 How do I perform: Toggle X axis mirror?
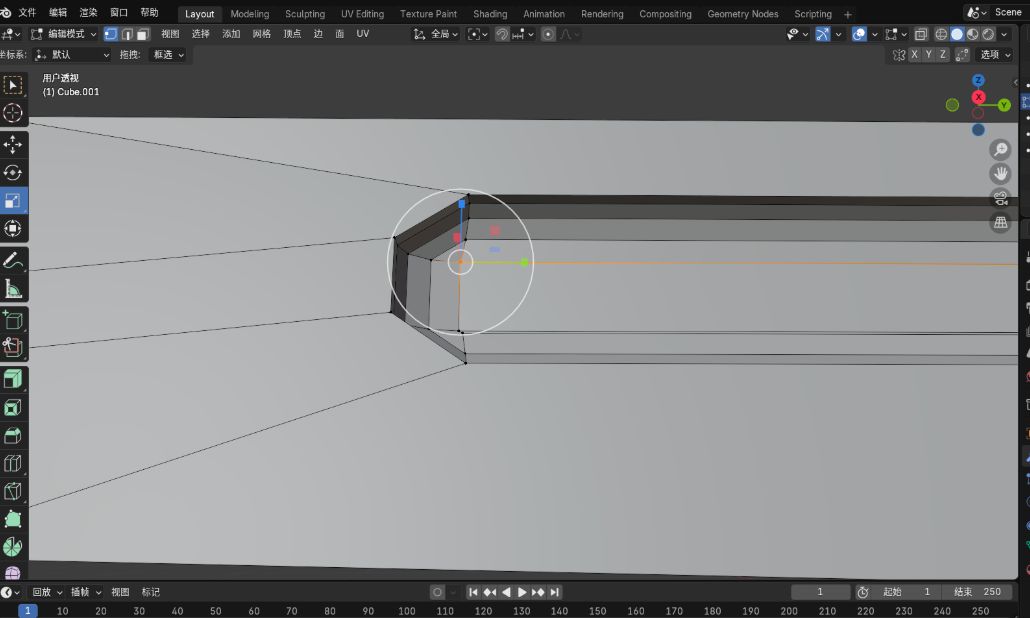[914, 55]
